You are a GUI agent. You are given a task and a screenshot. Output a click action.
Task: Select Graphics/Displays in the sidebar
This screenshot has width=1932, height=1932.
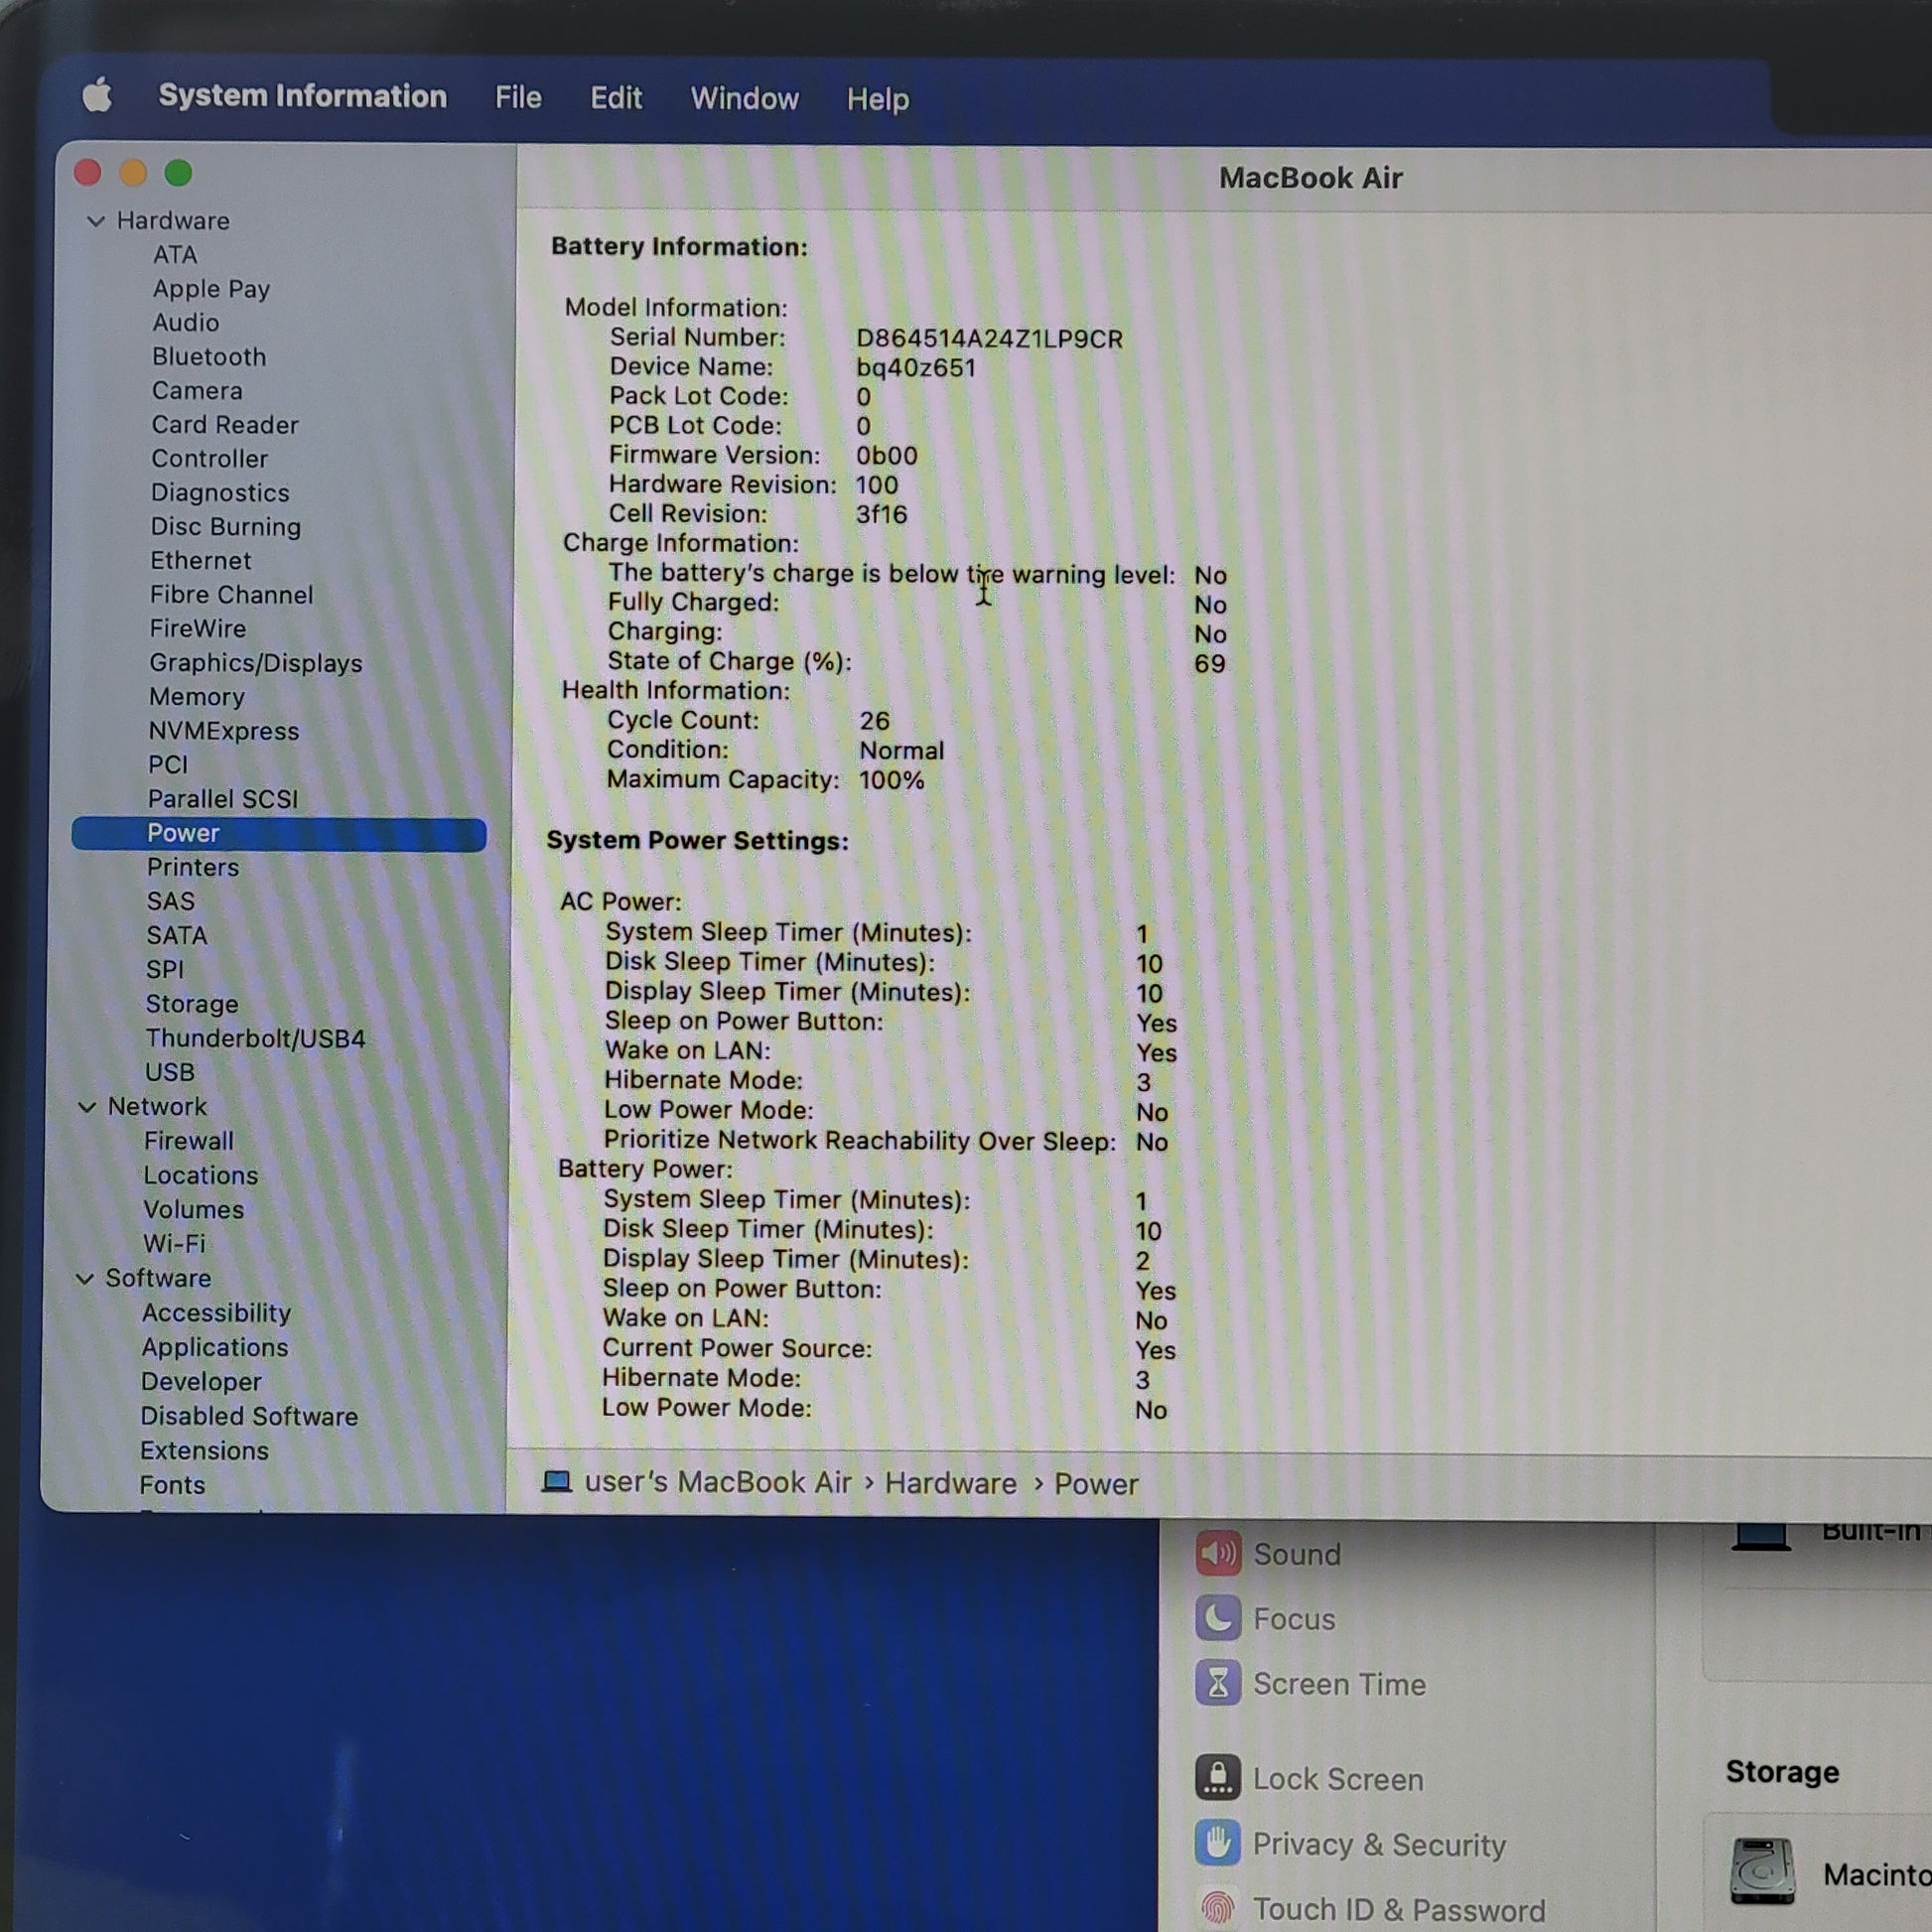click(x=255, y=663)
